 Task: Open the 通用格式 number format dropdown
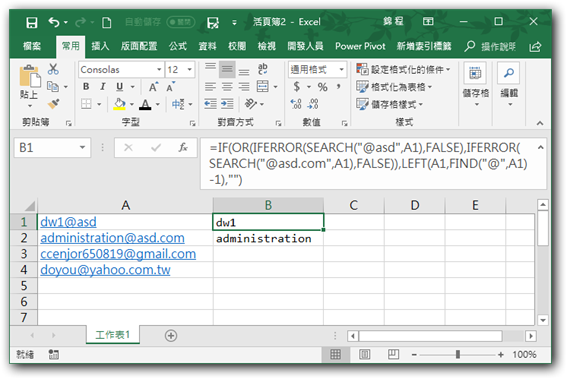coord(341,69)
